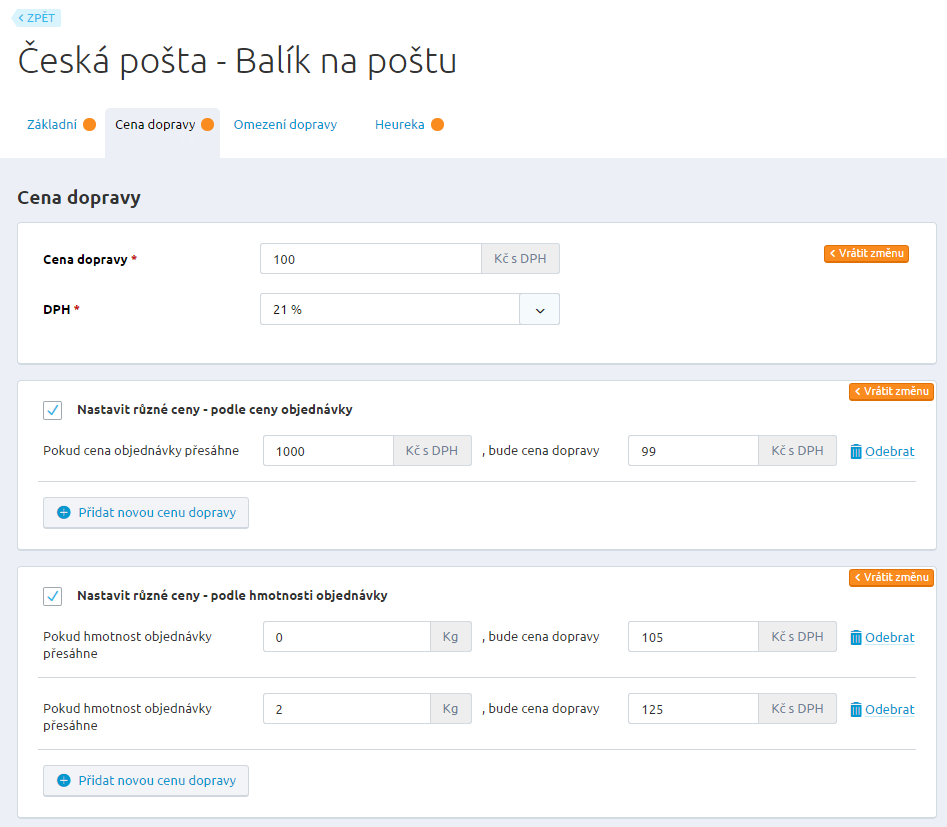Click Odebrat link in the 125 price row
Screen dimensions: 947x827
pyautogui.click(x=890, y=709)
